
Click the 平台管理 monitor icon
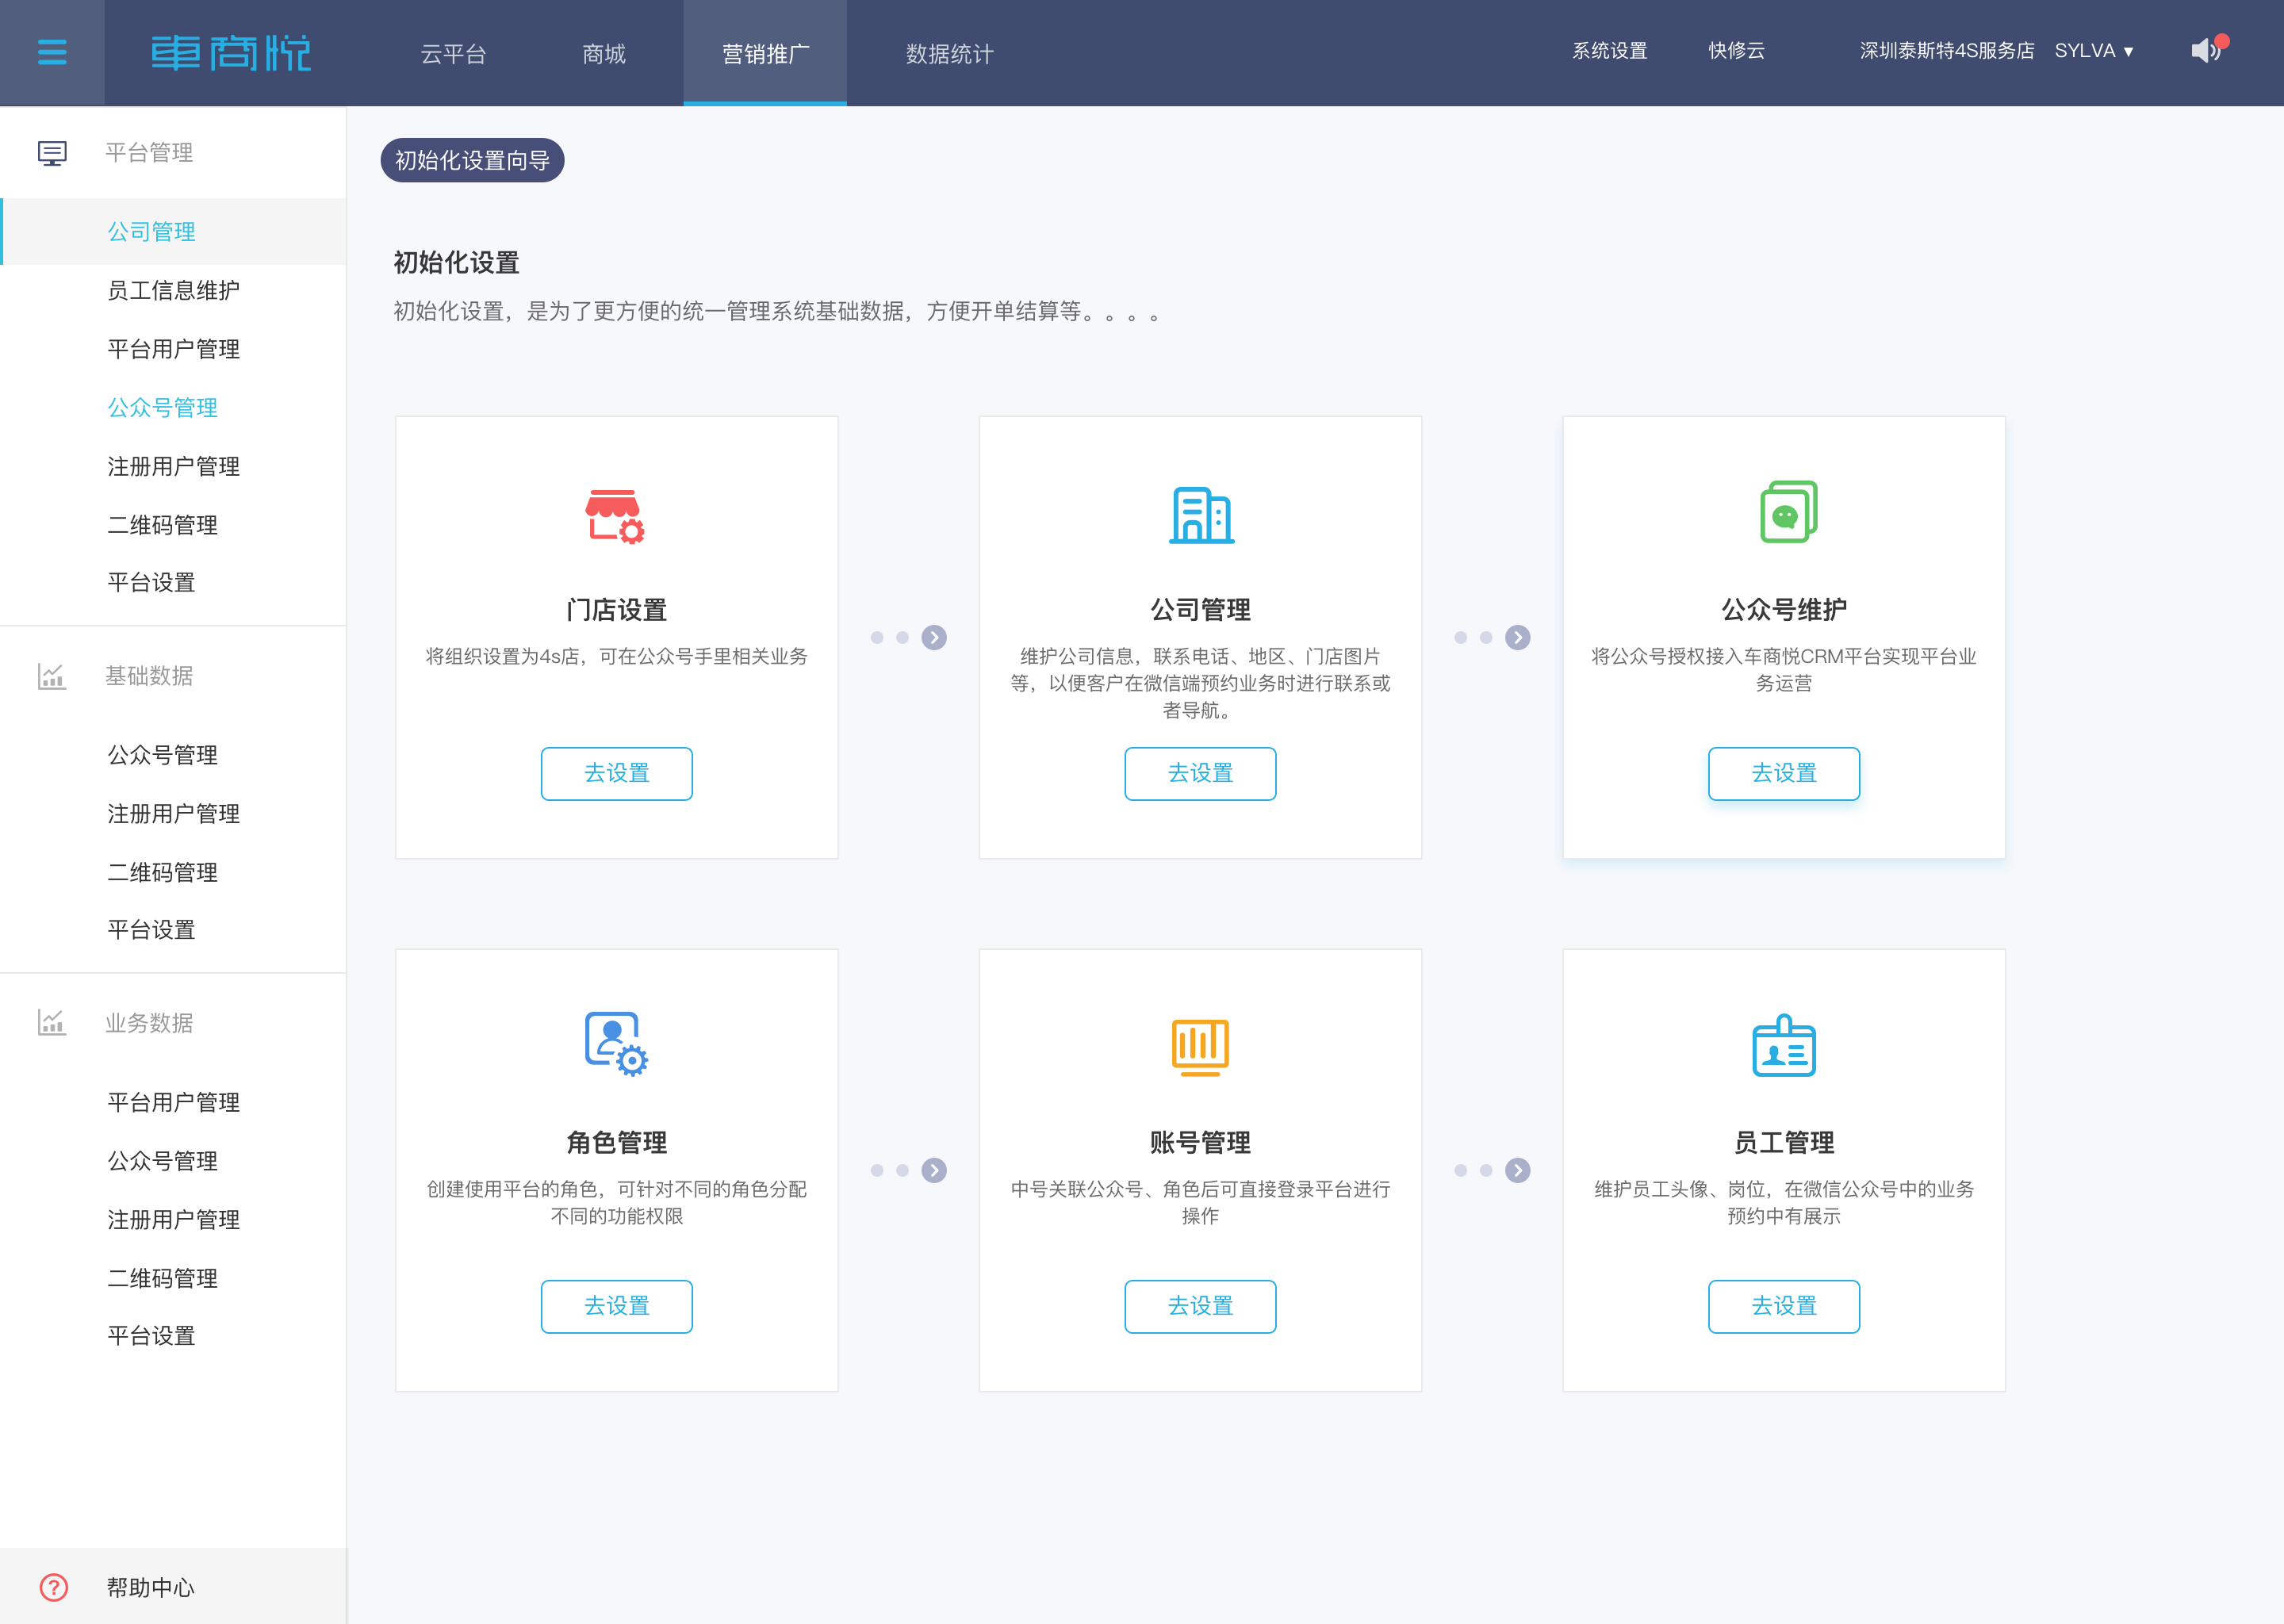pyautogui.click(x=52, y=153)
